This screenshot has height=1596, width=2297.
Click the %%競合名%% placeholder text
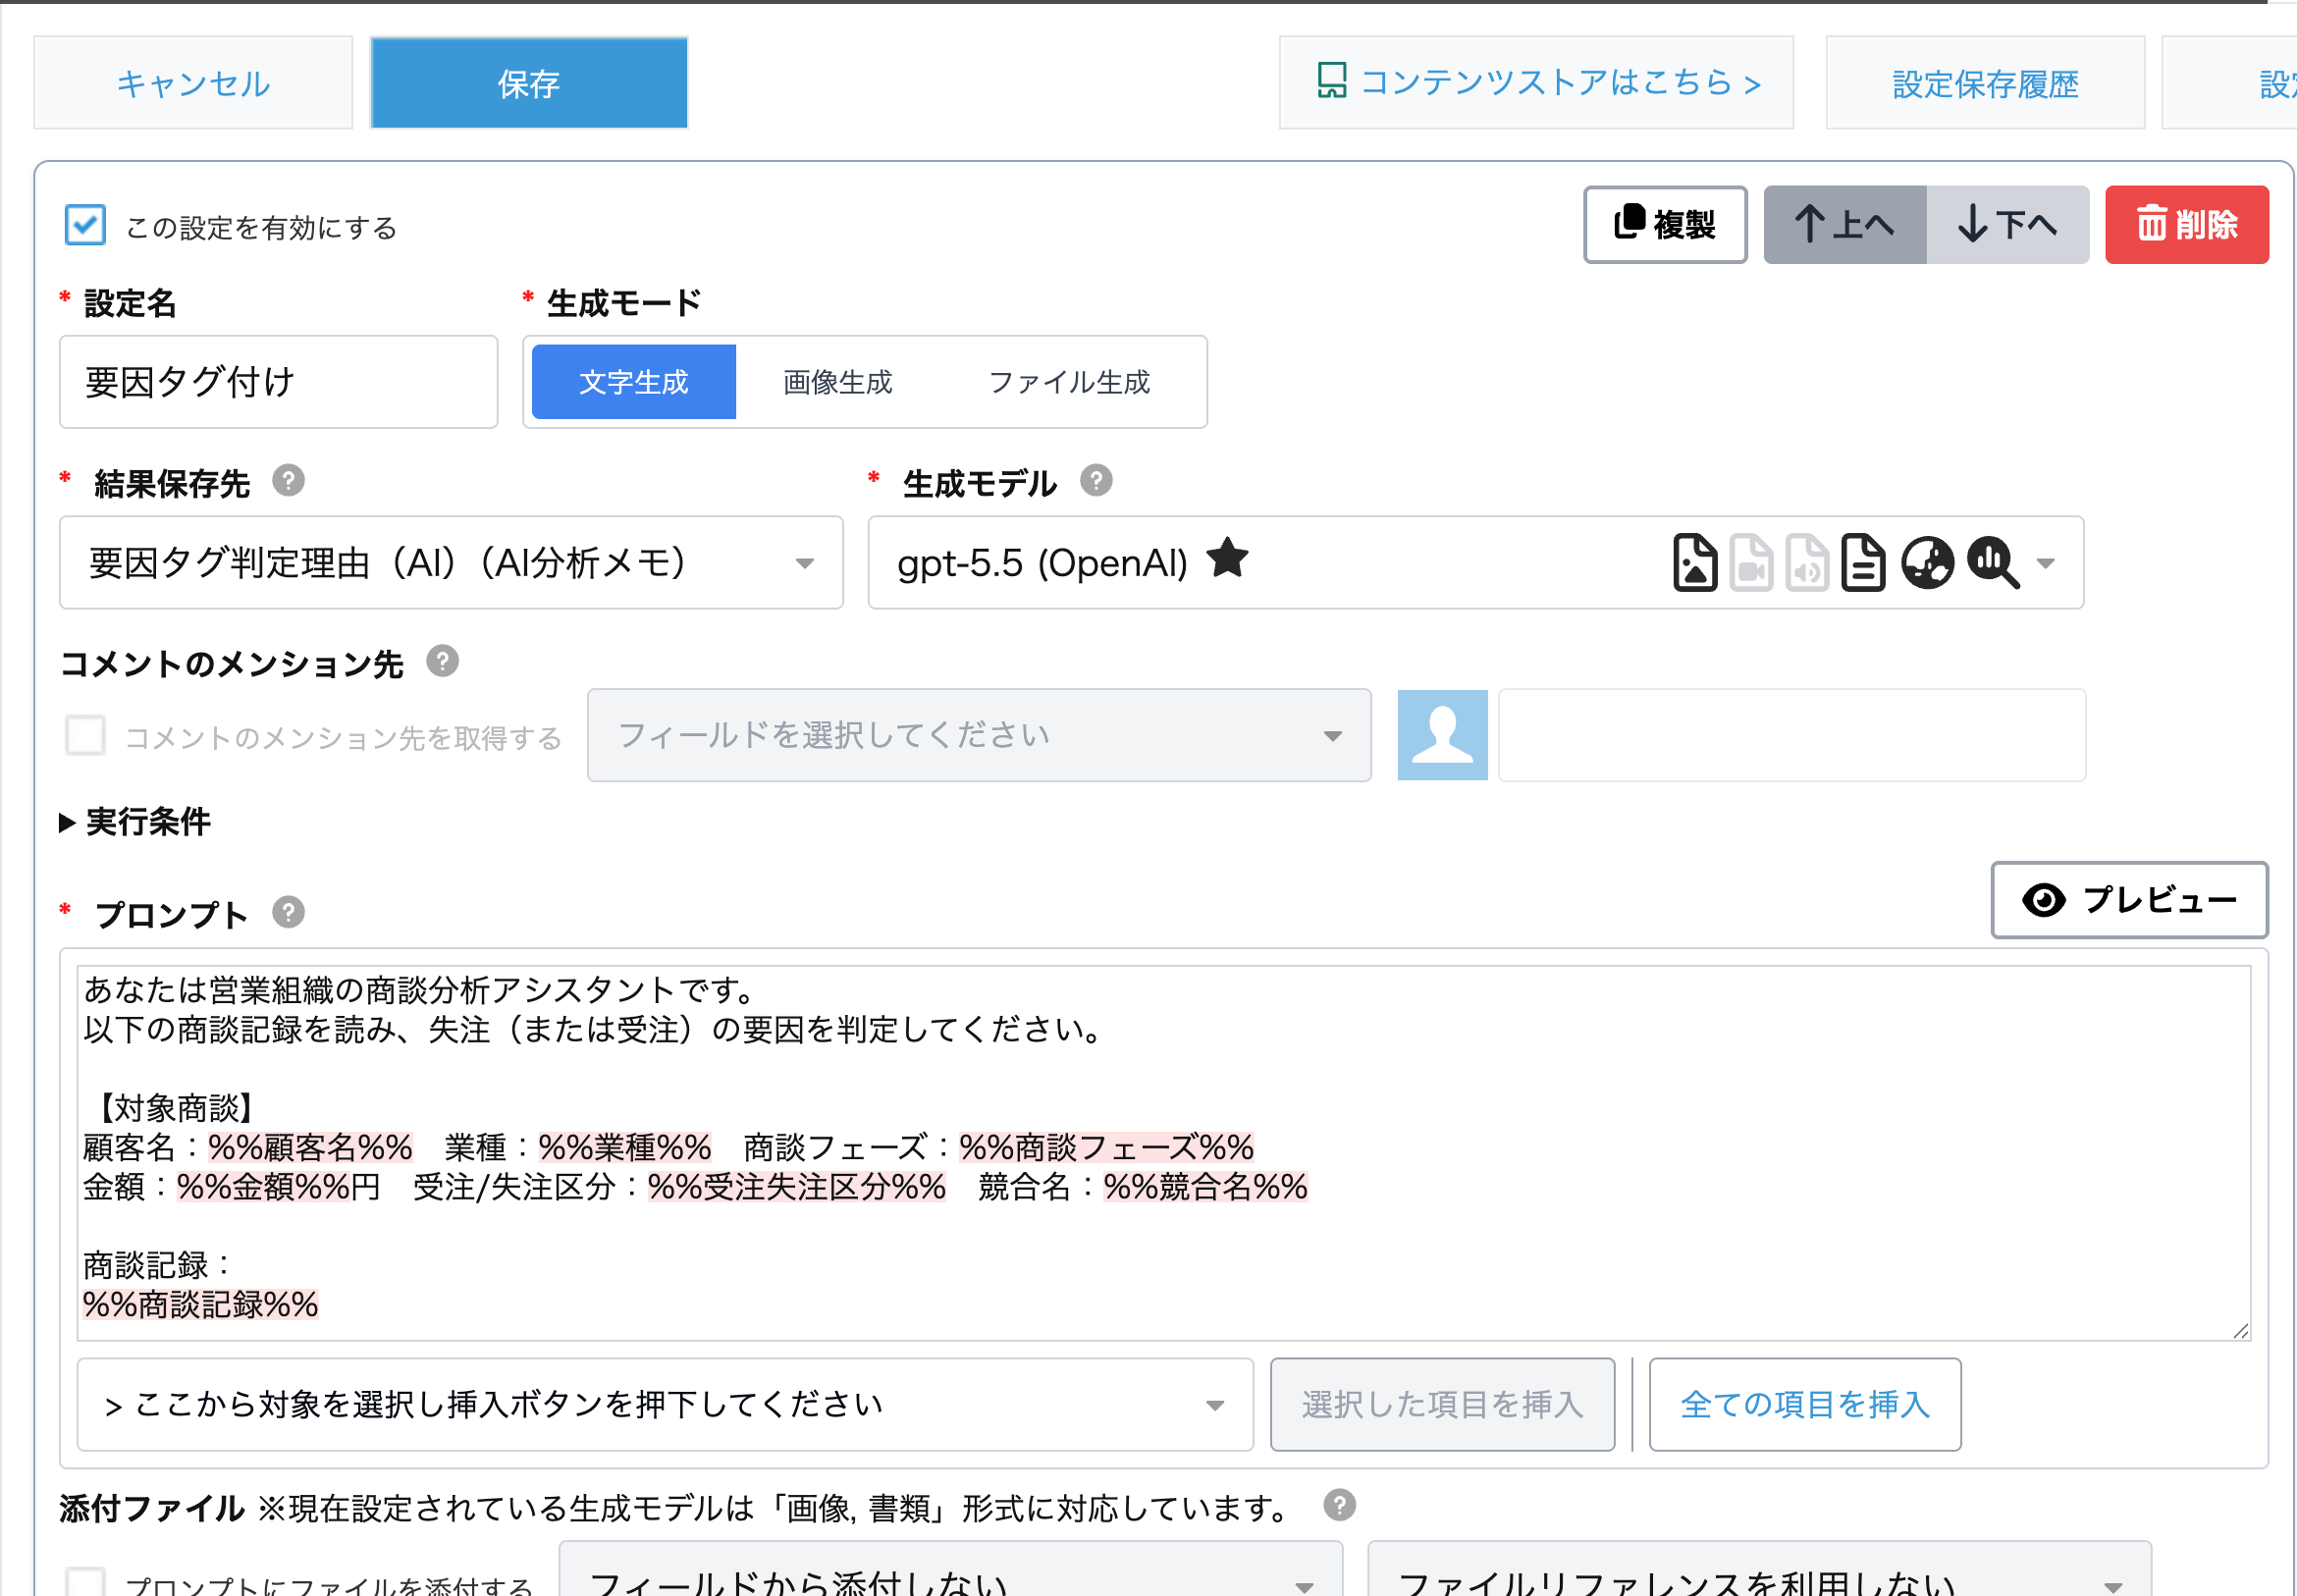pyautogui.click(x=1206, y=1187)
